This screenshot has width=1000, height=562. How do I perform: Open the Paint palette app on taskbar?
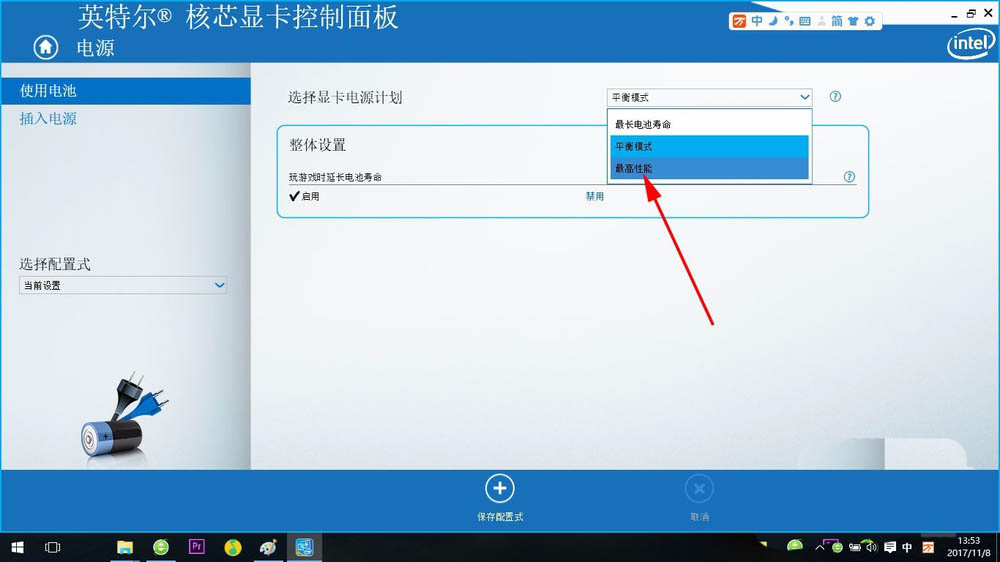tap(268, 547)
